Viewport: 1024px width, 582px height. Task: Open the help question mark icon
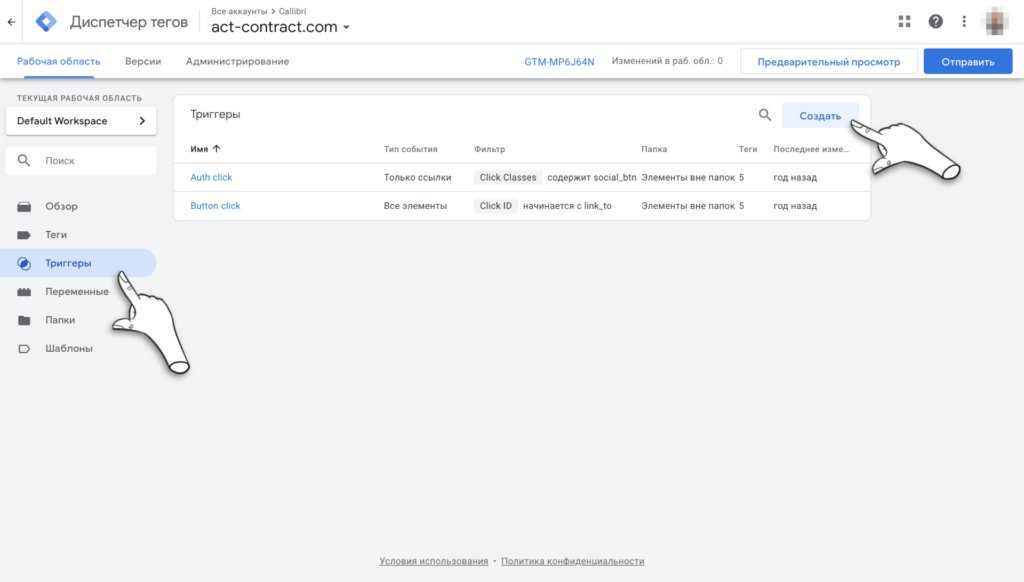click(x=935, y=21)
